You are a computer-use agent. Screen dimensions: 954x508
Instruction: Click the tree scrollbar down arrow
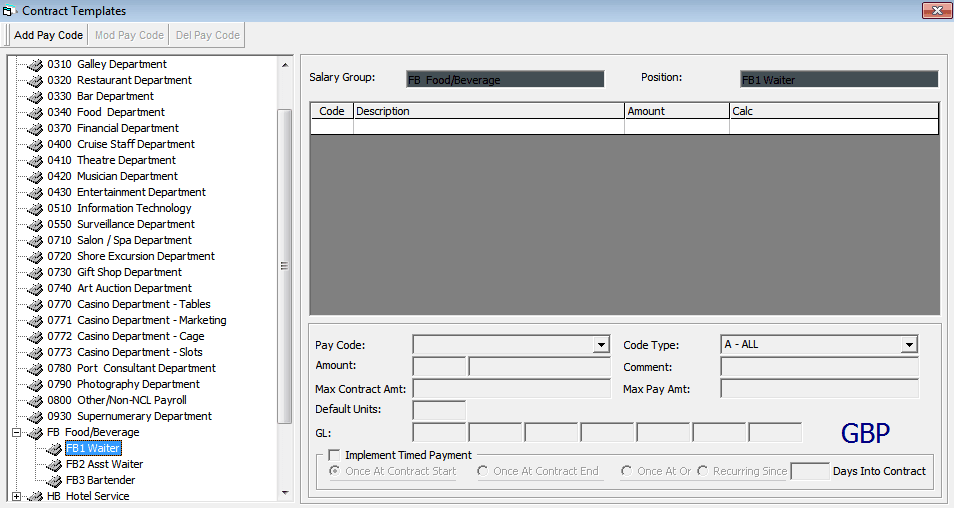pos(285,493)
